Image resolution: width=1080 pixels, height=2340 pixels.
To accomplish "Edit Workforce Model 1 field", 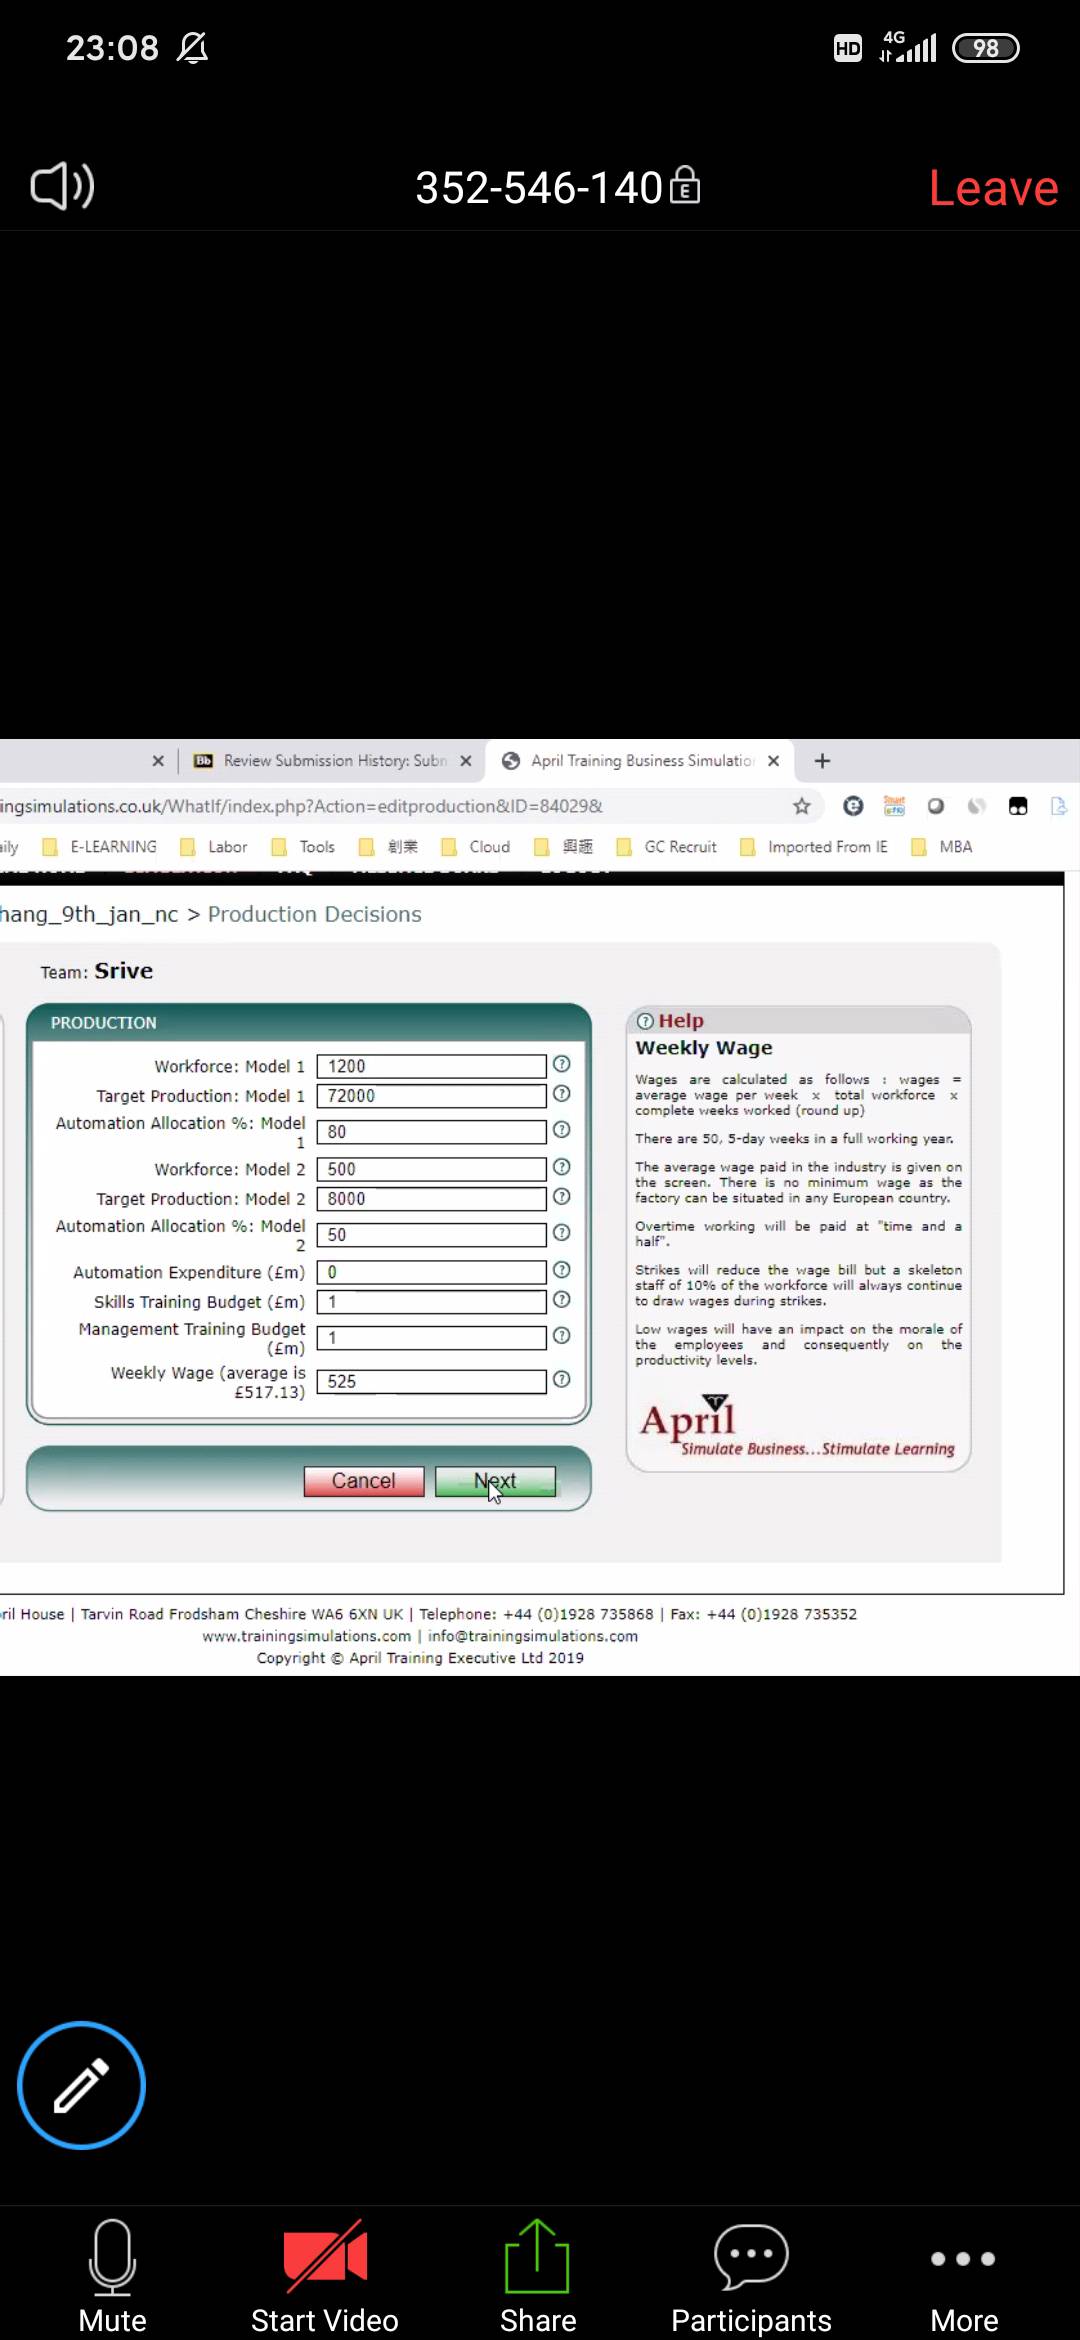I will point(432,1066).
